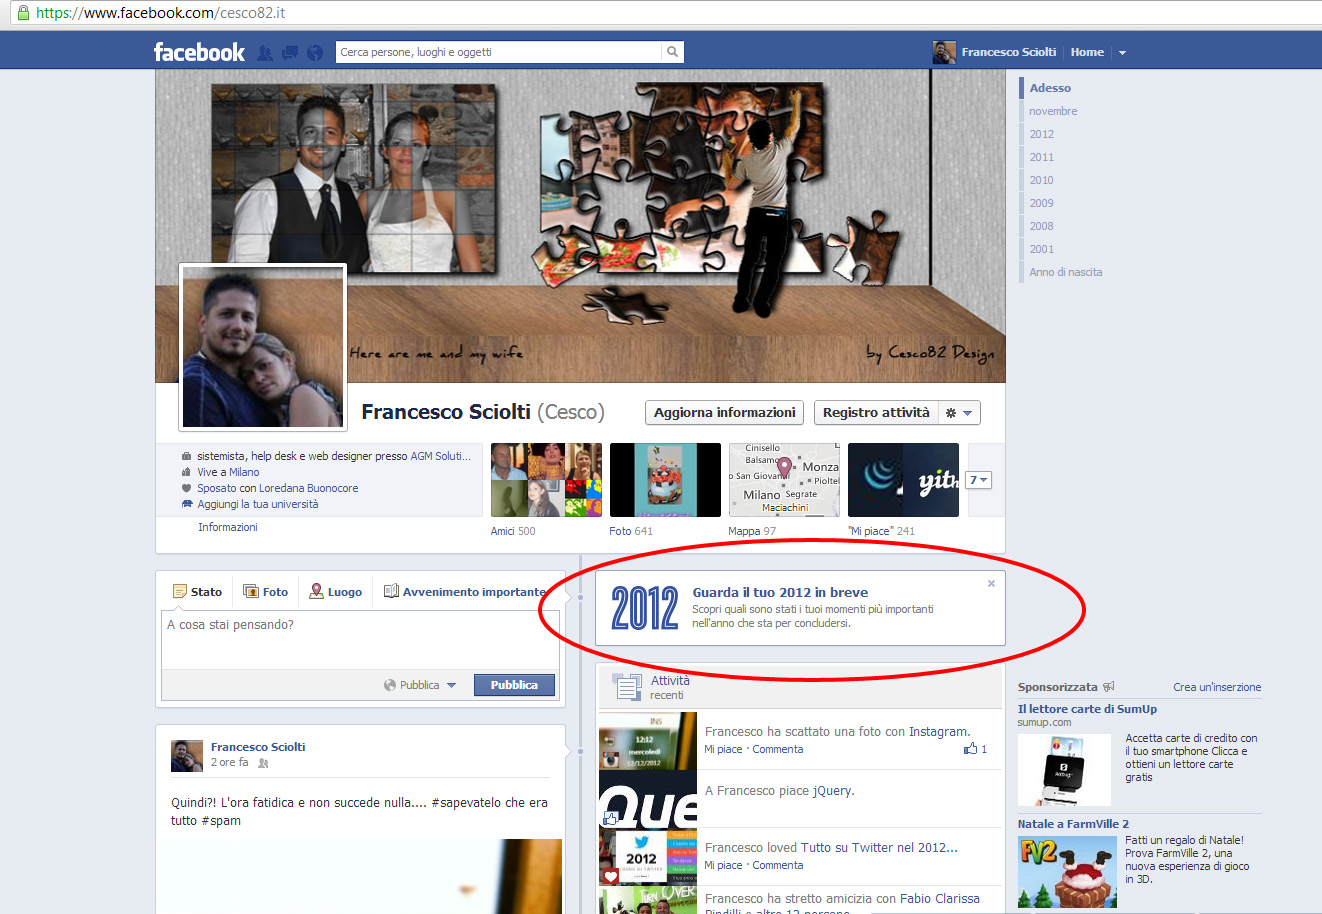Jump to novembre in timeline
This screenshot has width=1322, height=914.
point(1053,111)
